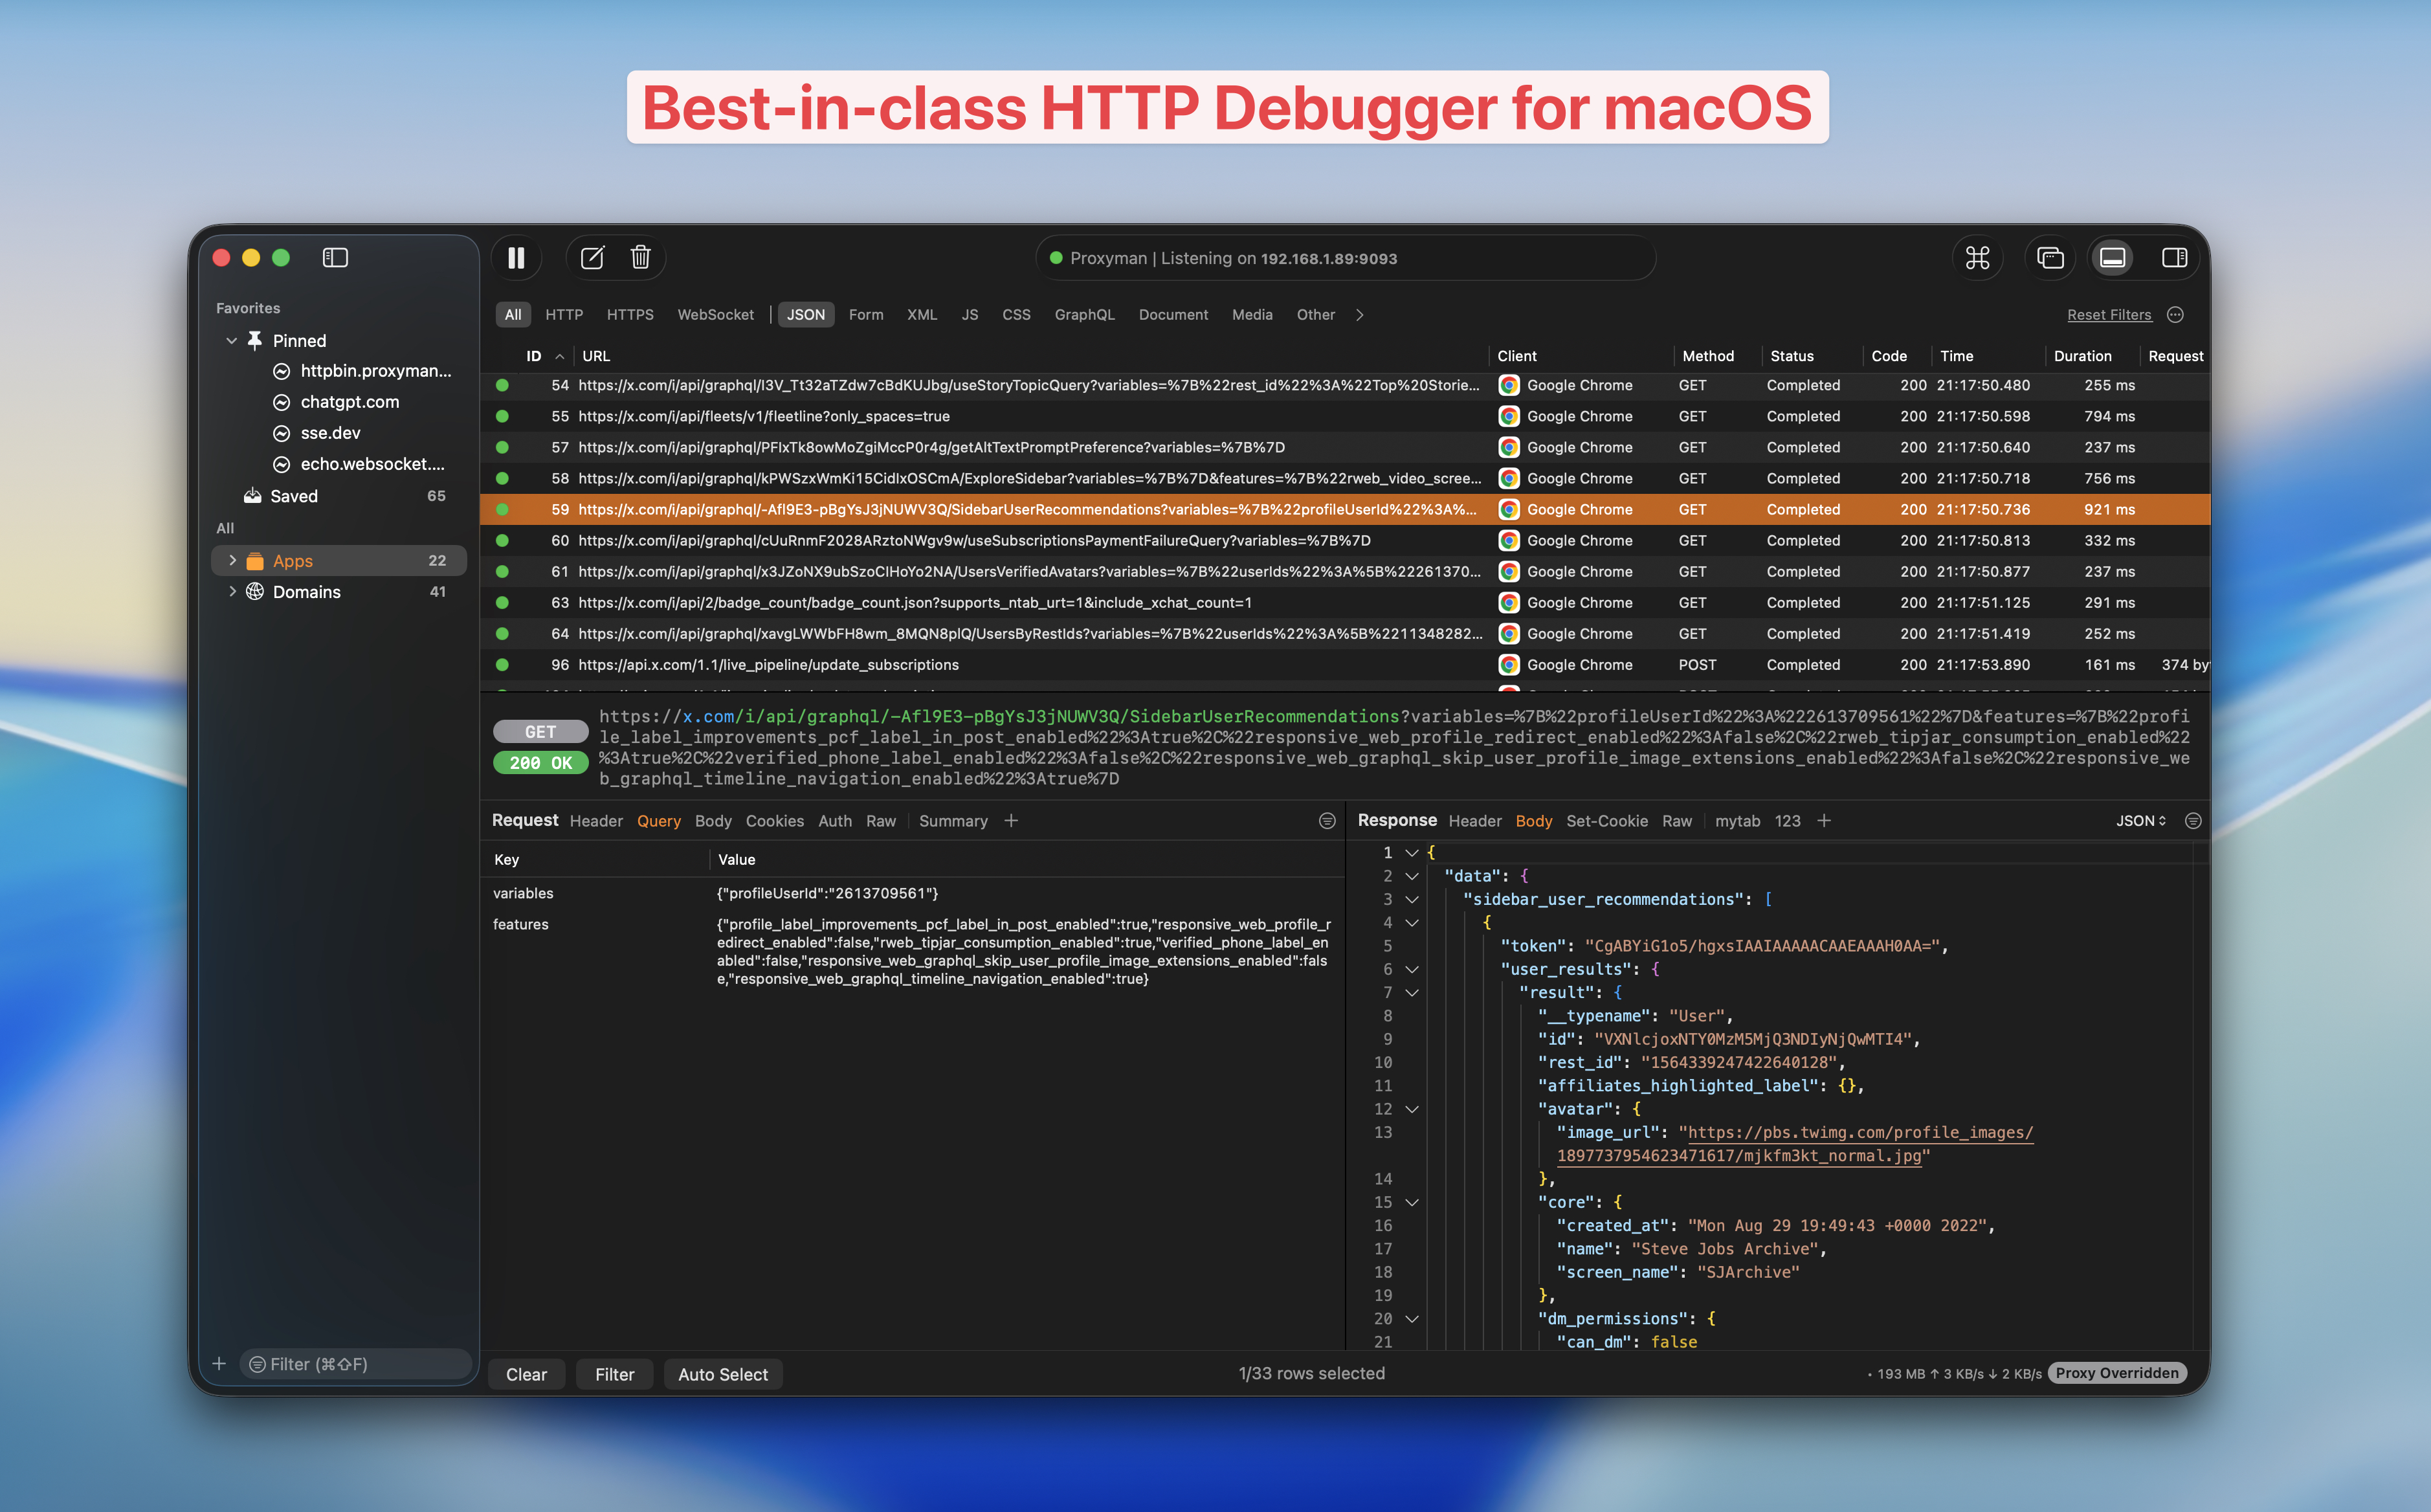Toggle the JSON content-type filter

click(805, 315)
